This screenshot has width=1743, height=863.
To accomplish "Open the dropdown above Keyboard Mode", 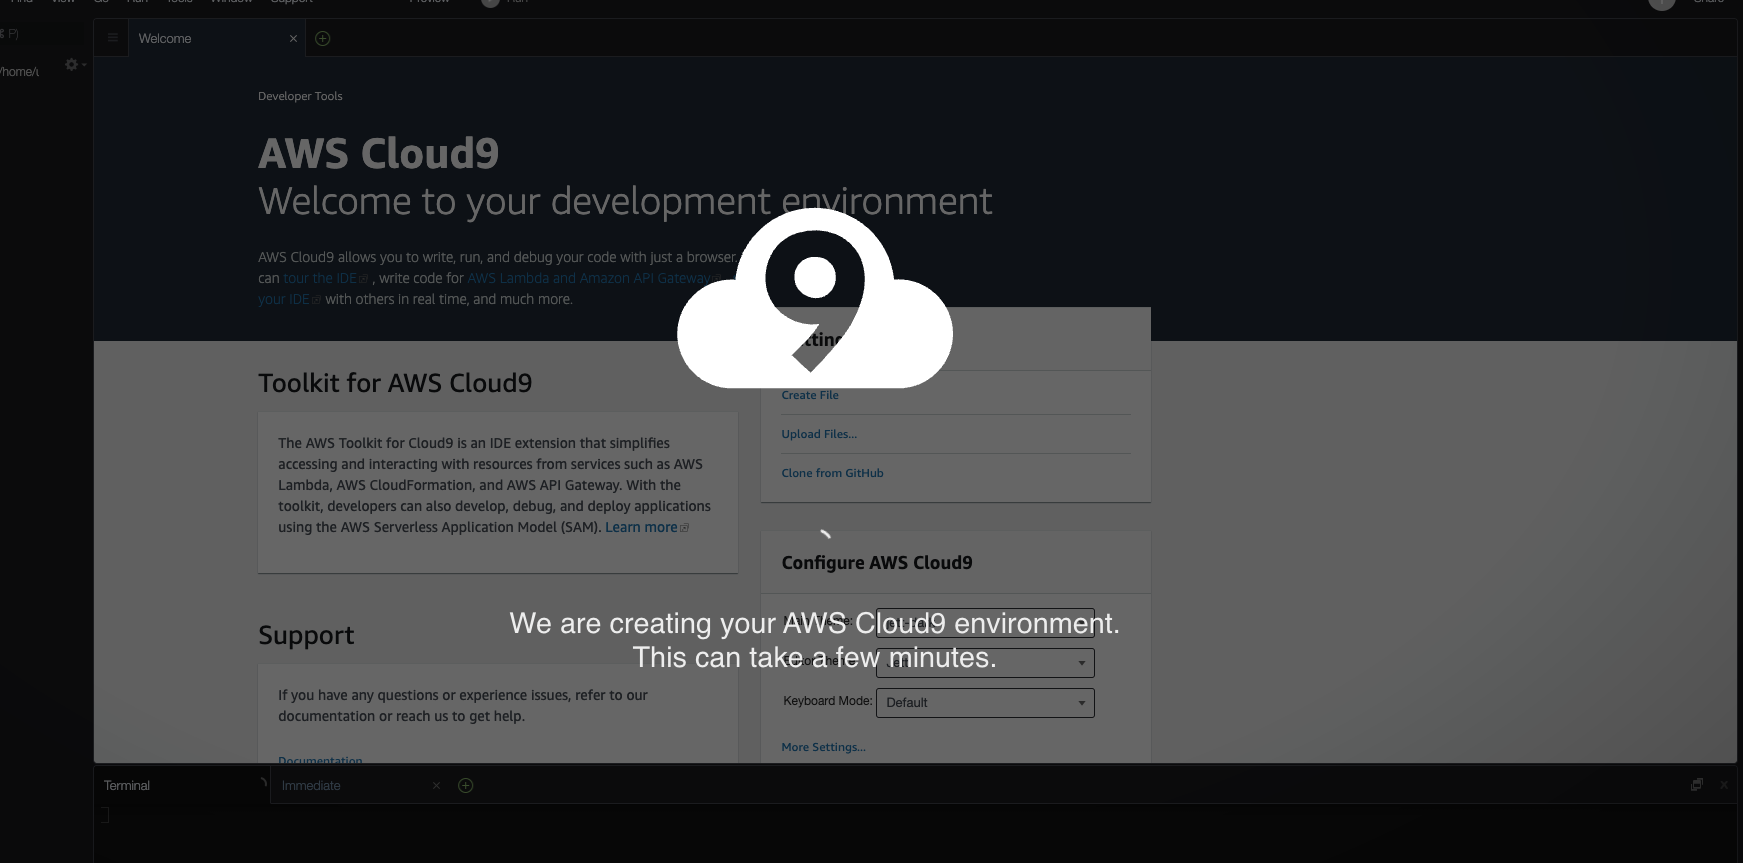I will pos(985,663).
